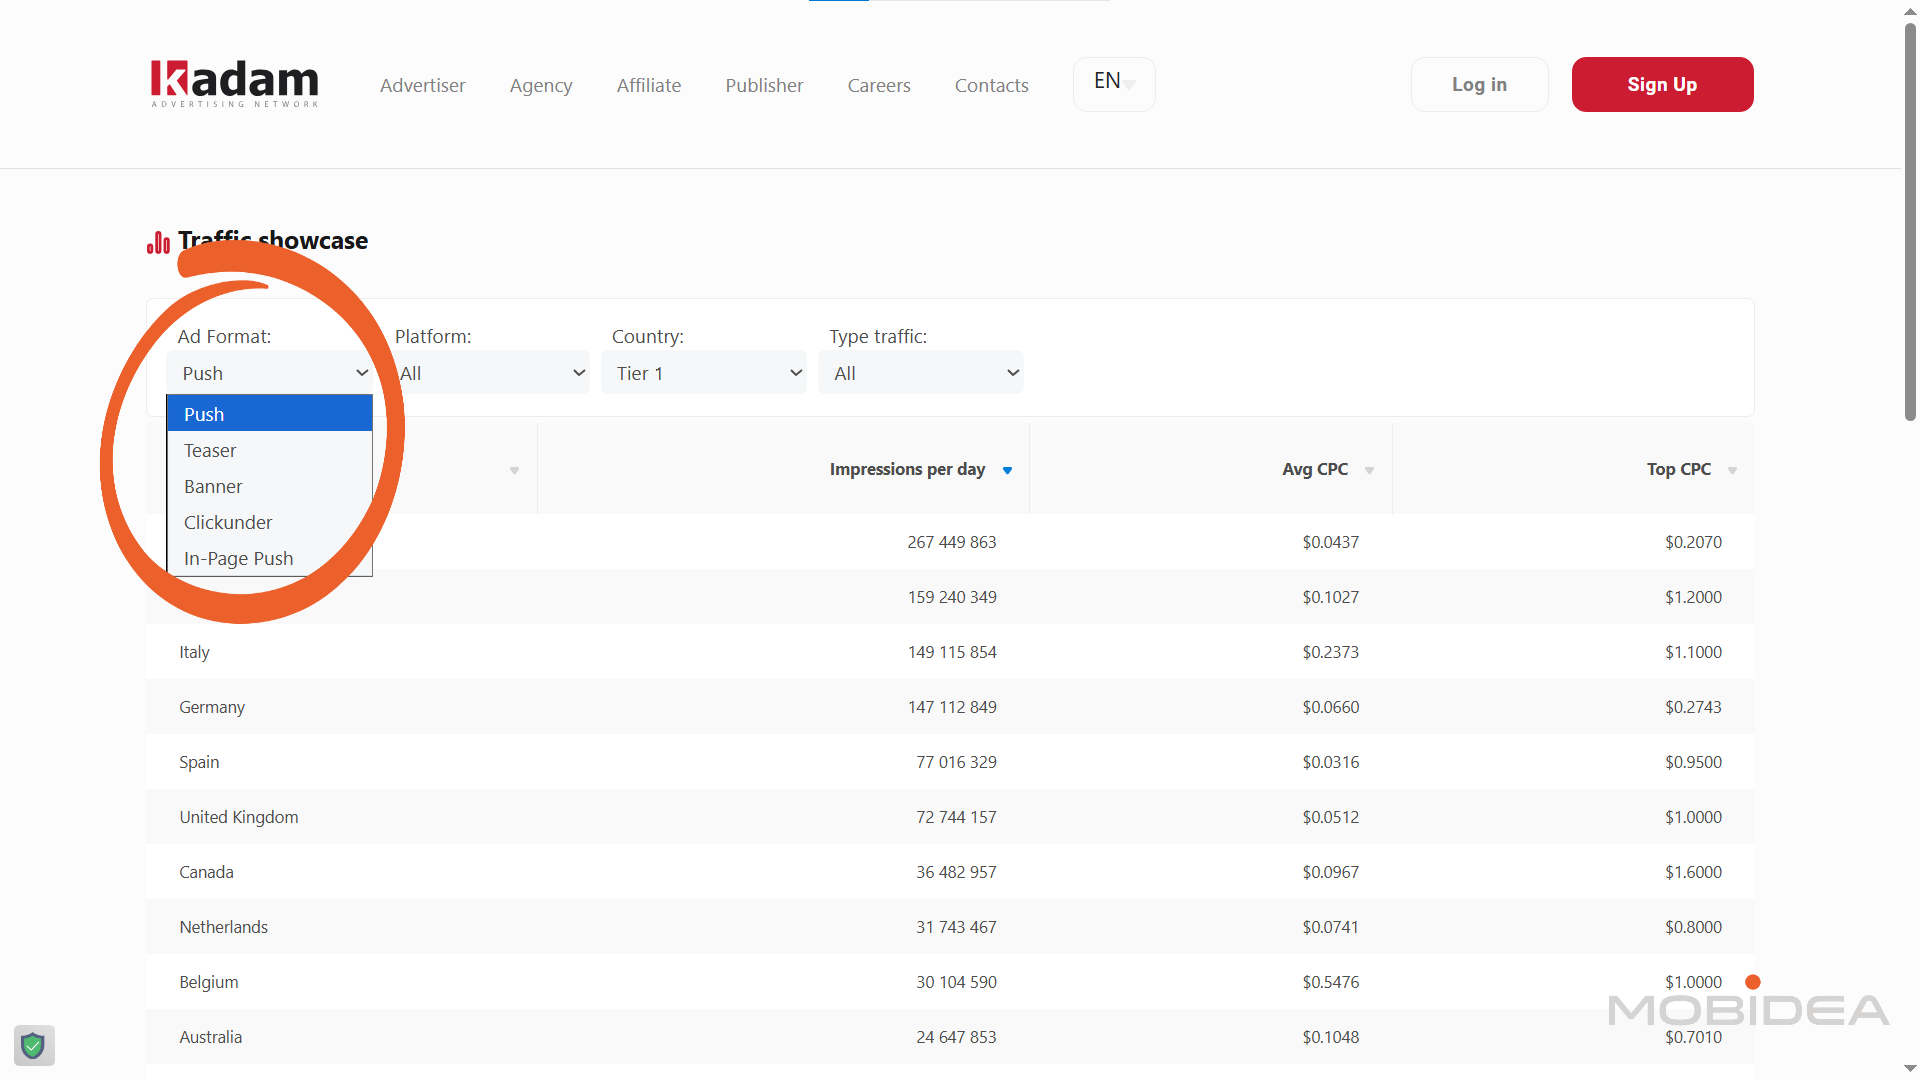Go to the Advertiser page
Viewport: 1920px width, 1080px height.
point(422,86)
